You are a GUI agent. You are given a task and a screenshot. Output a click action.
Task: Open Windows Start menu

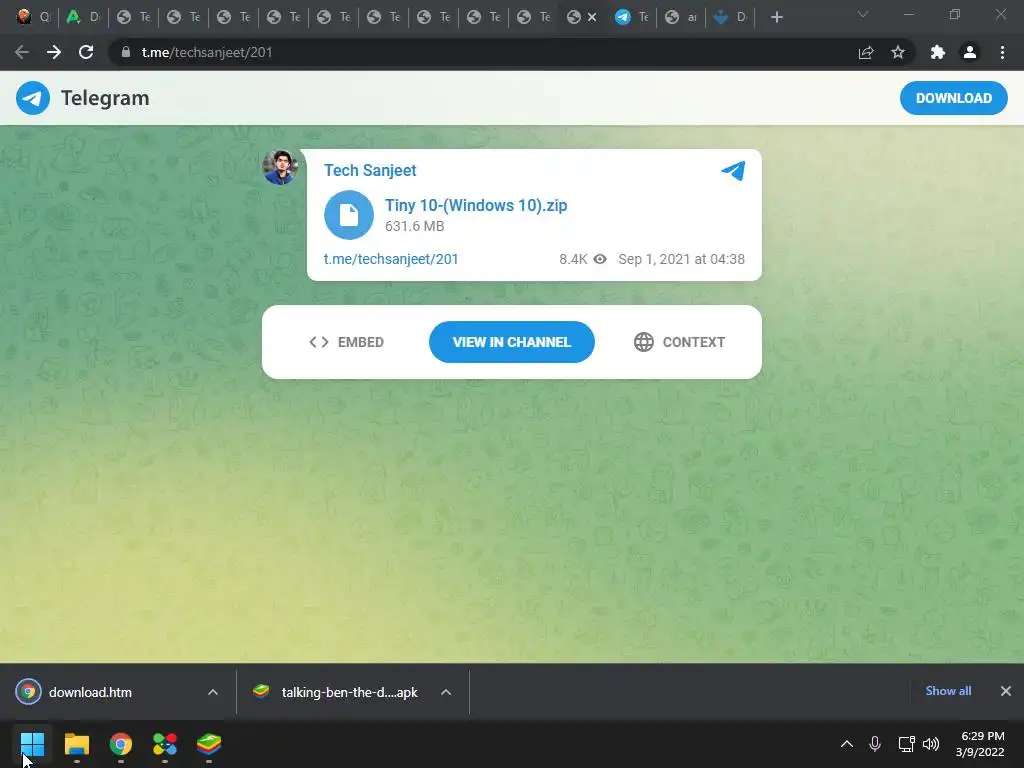pyautogui.click(x=33, y=744)
